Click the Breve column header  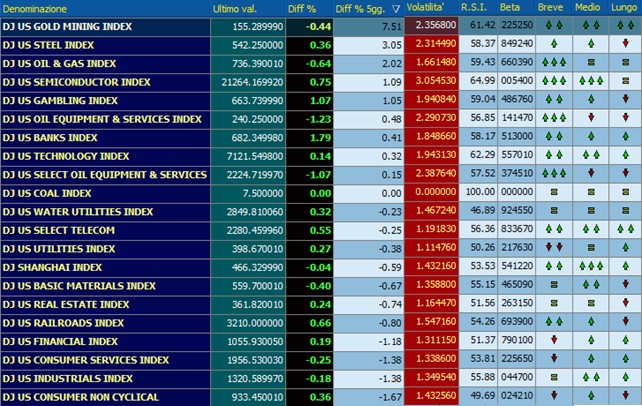pyautogui.click(x=550, y=7)
